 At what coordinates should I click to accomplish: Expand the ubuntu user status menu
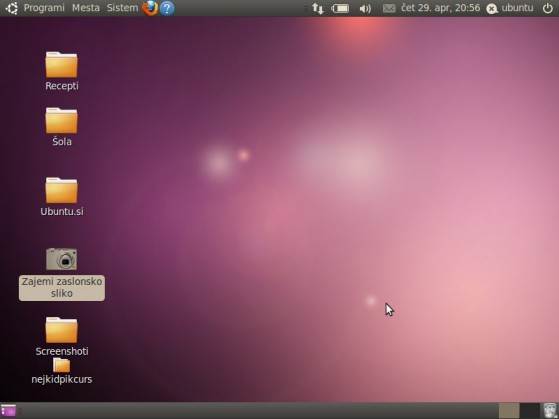[510, 8]
